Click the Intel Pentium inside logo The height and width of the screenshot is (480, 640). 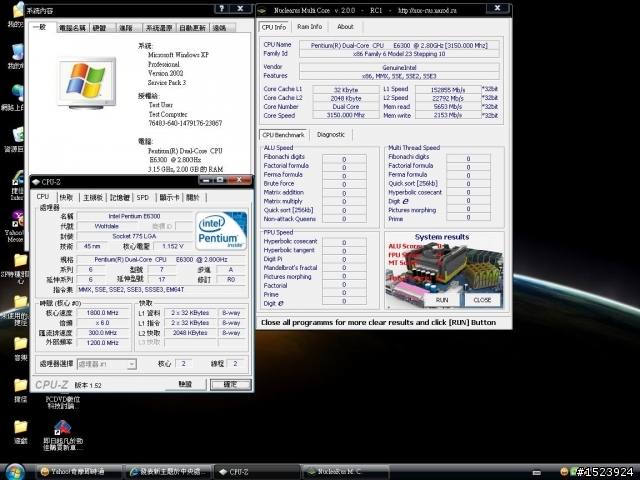(x=221, y=230)
